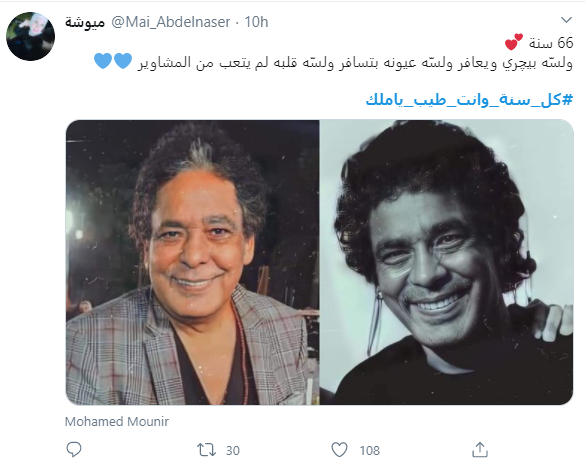
Task: Click the blank area beside the hashtag
Action: coord(215,100)
